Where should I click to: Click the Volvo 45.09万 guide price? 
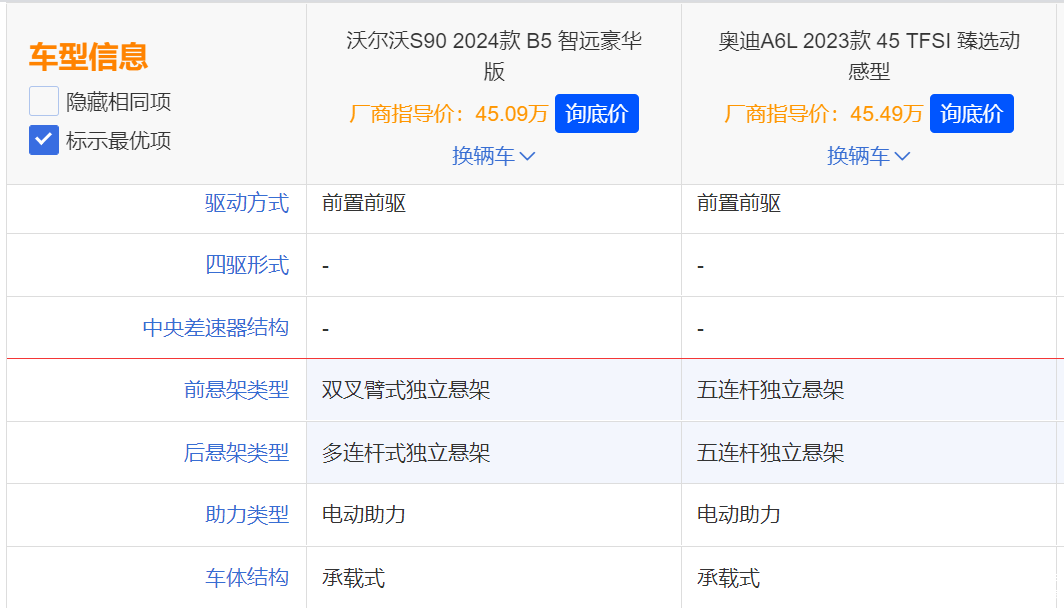(x=511, y=114)
